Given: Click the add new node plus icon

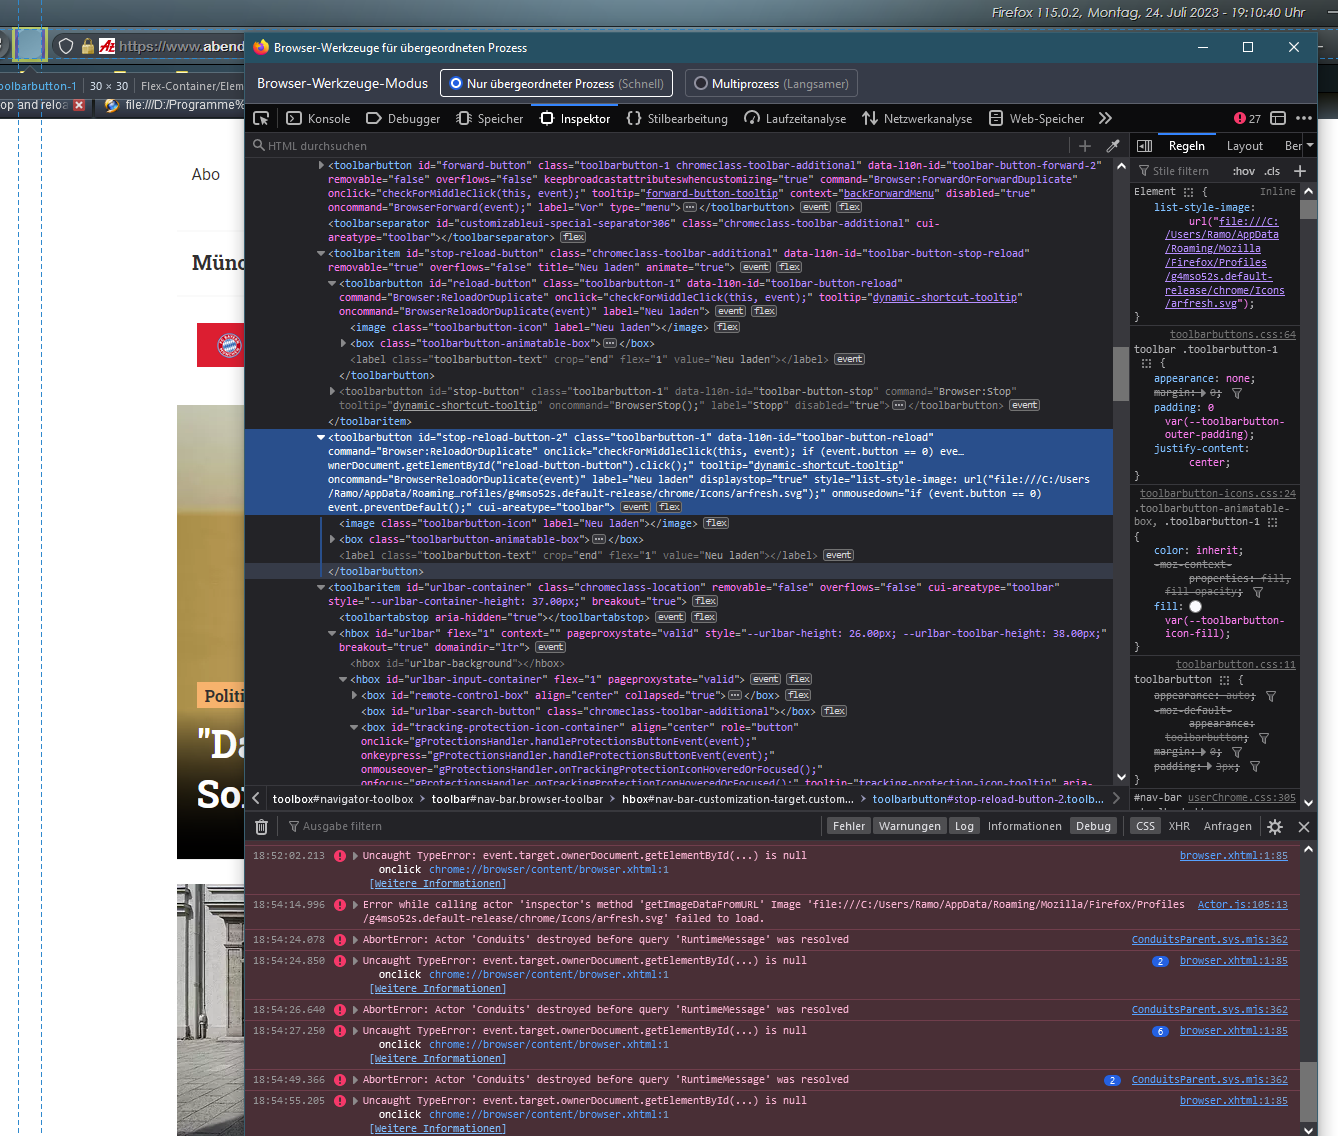Looking at the screenshot, I should click(1085, 146).
